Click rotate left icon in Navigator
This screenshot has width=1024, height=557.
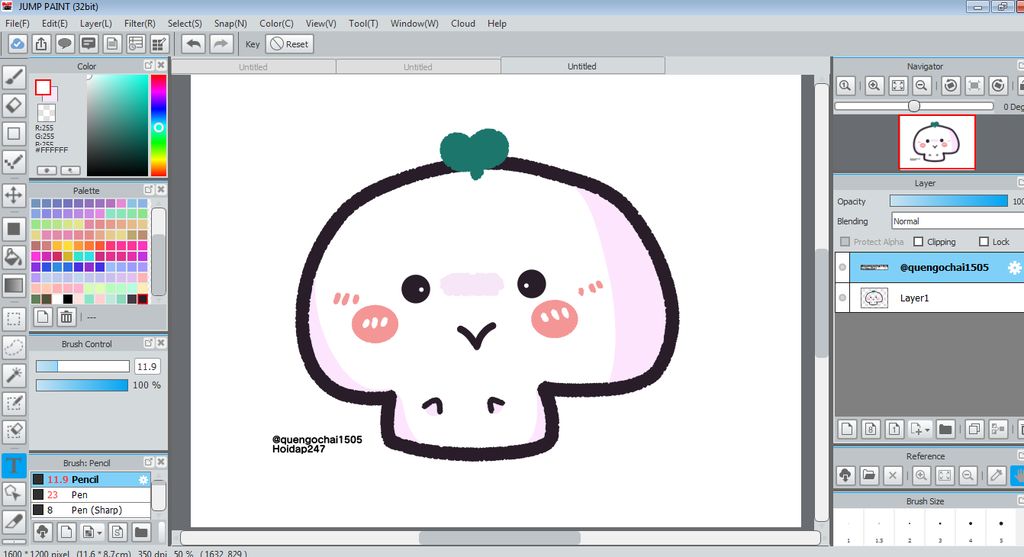pyautogui.click(x=951, y=86)
